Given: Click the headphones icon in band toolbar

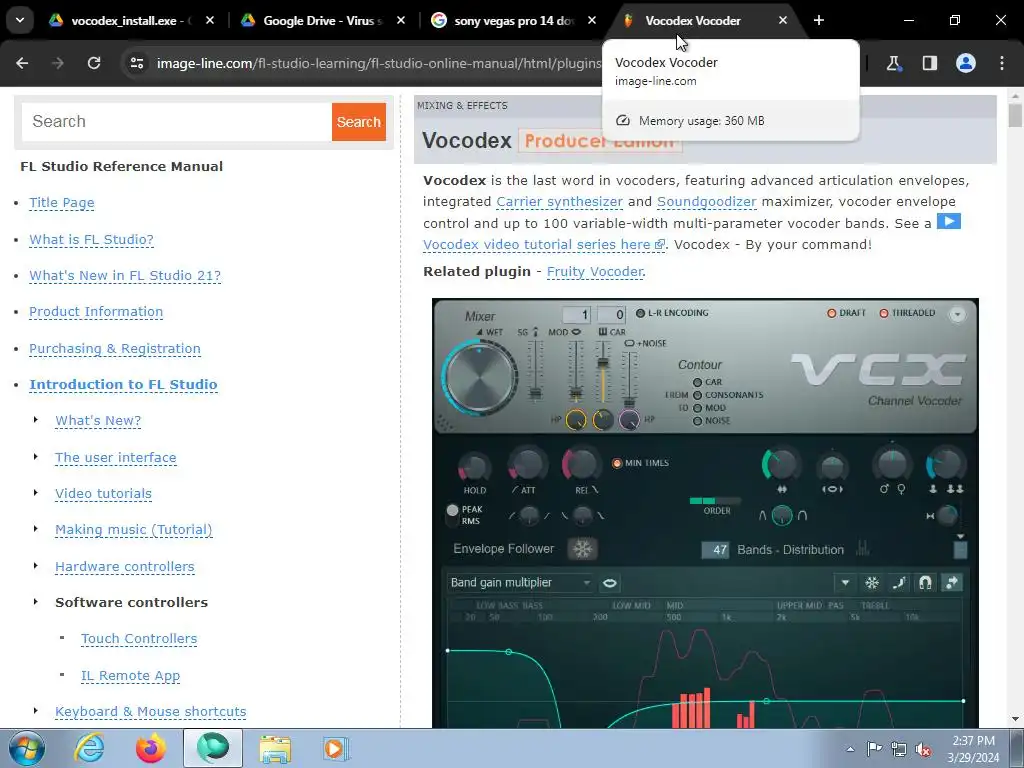Looking at the screenshot, I should (x=925, y=583).
